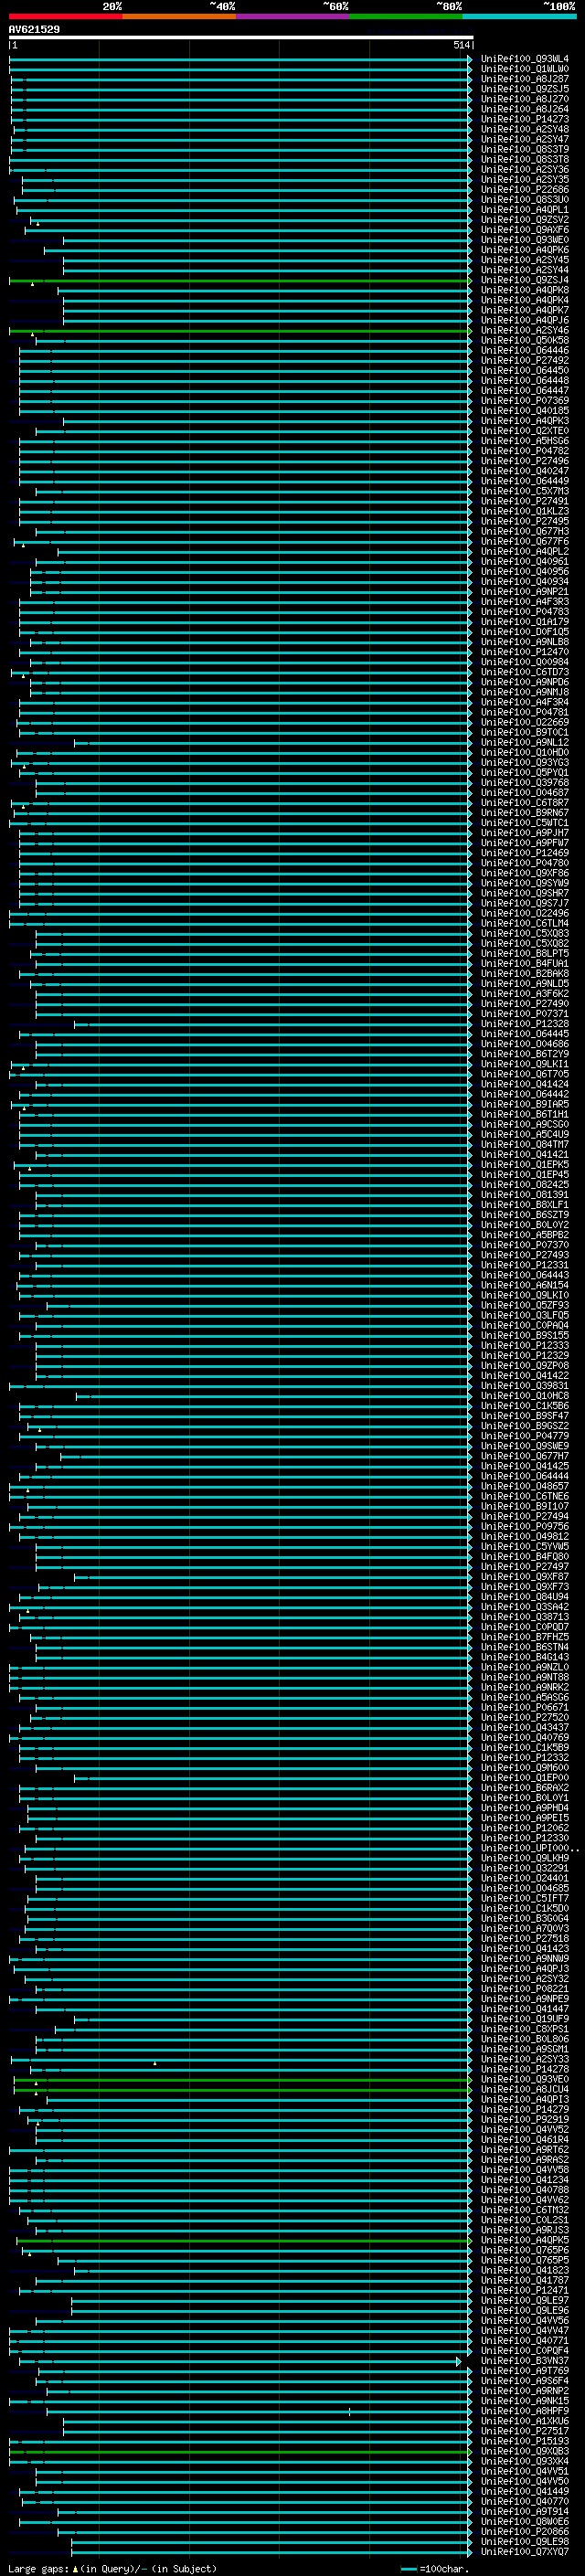The height and width of the screenshot is (2576, 585).
Task: Click the purple ~60% identity legend bar
Action: [292, 16]
